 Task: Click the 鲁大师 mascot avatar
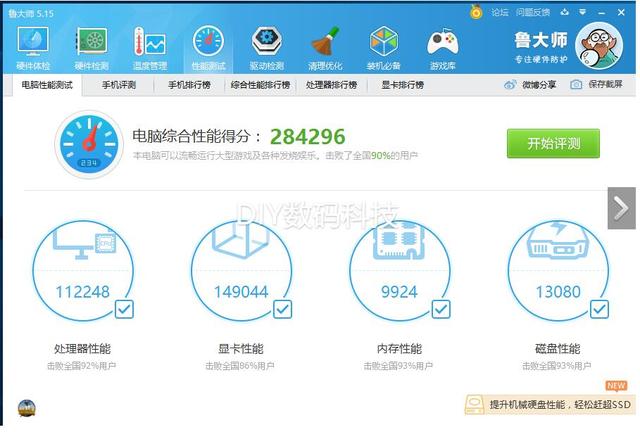[599, 46]
